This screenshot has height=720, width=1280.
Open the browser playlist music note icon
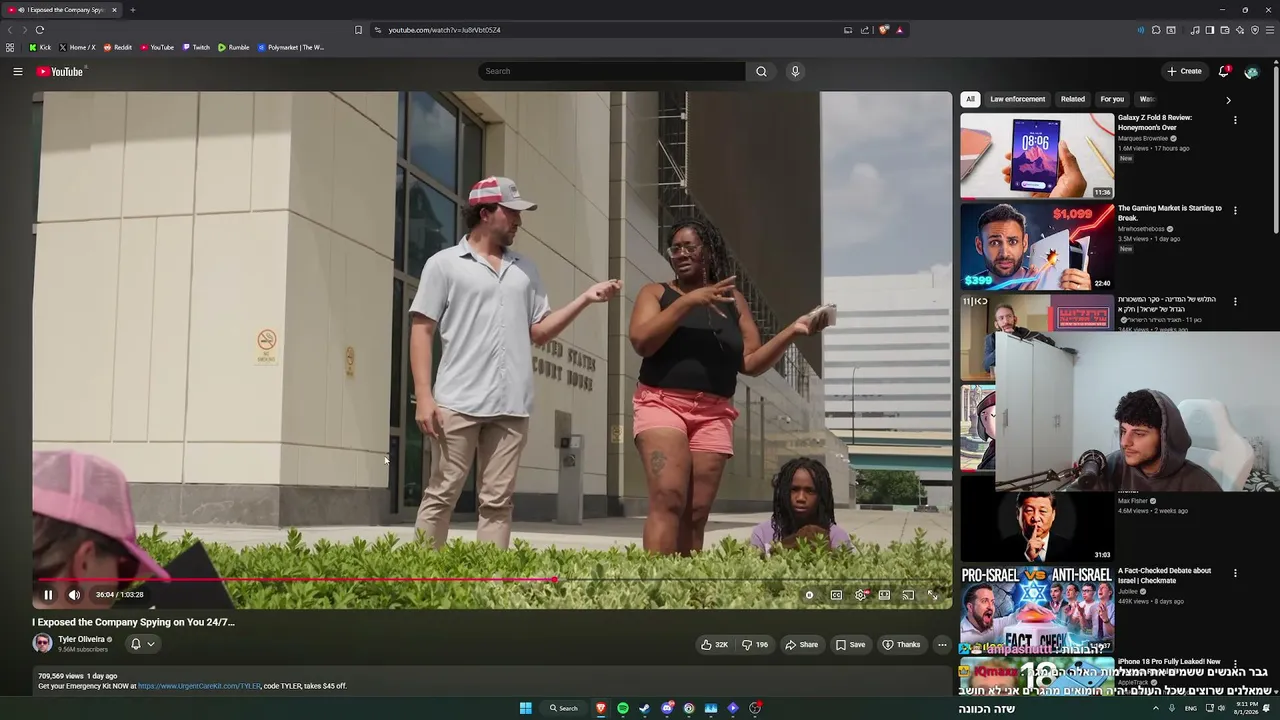[1195, 30]
